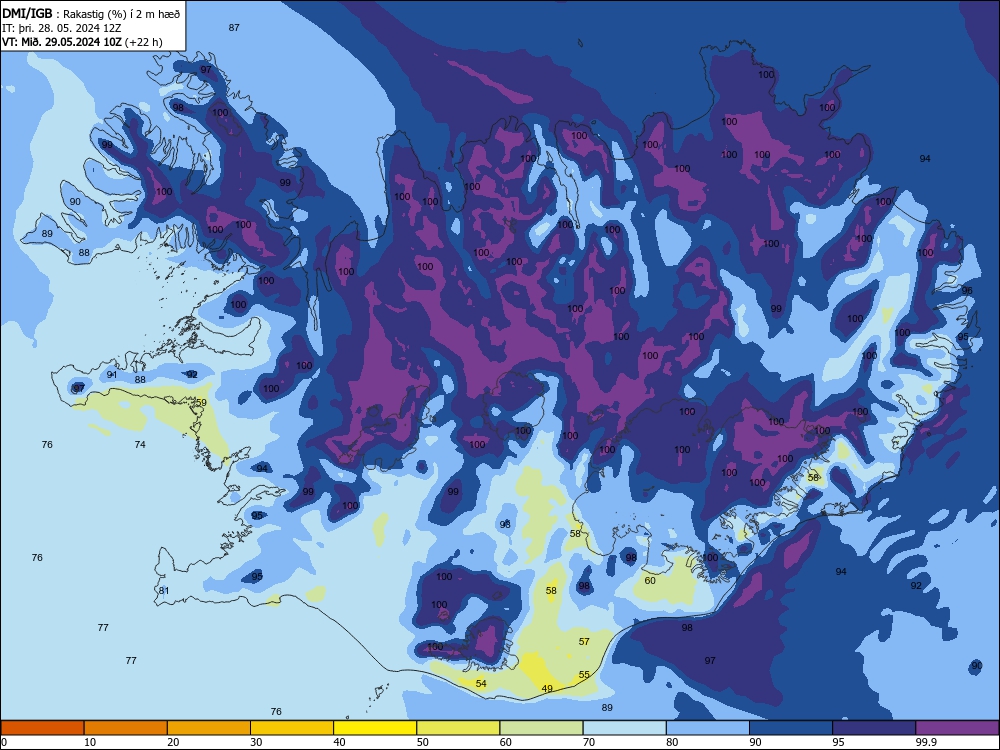Click the '96' humidity value on the map
The image size is (1000, 750).
967,290
